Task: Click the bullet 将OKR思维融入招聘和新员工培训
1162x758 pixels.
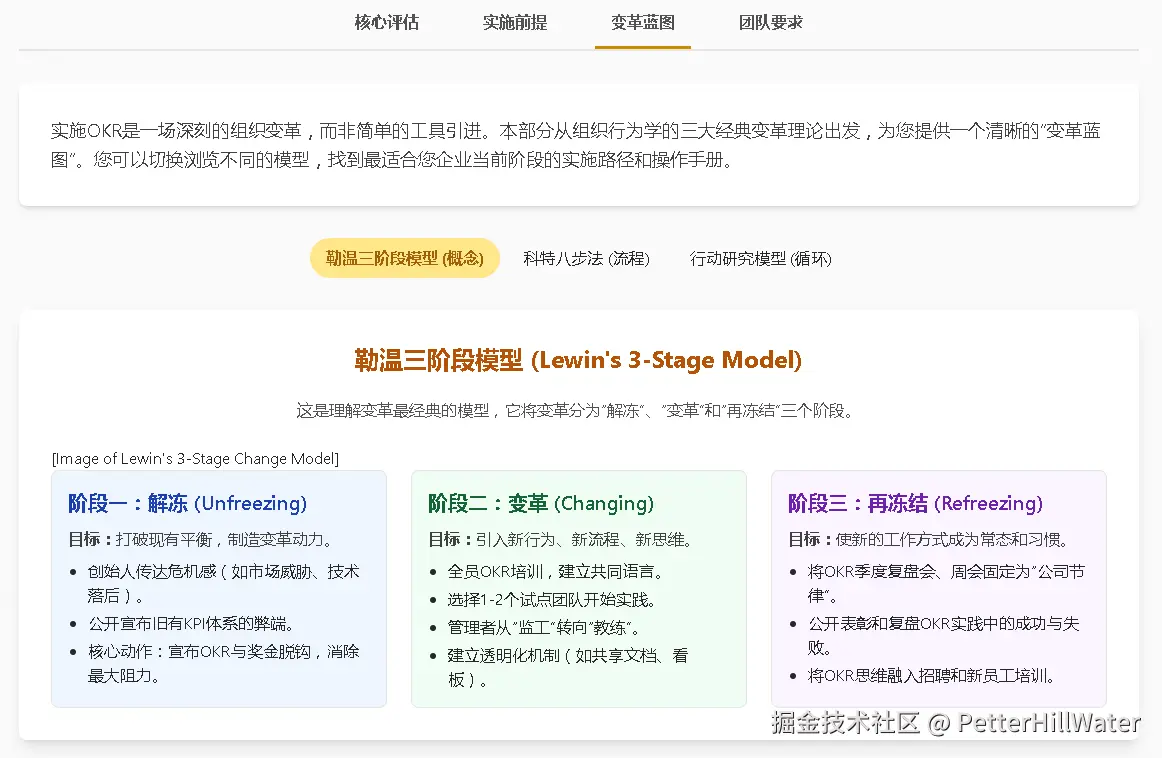Action: (x=932, y=676)
